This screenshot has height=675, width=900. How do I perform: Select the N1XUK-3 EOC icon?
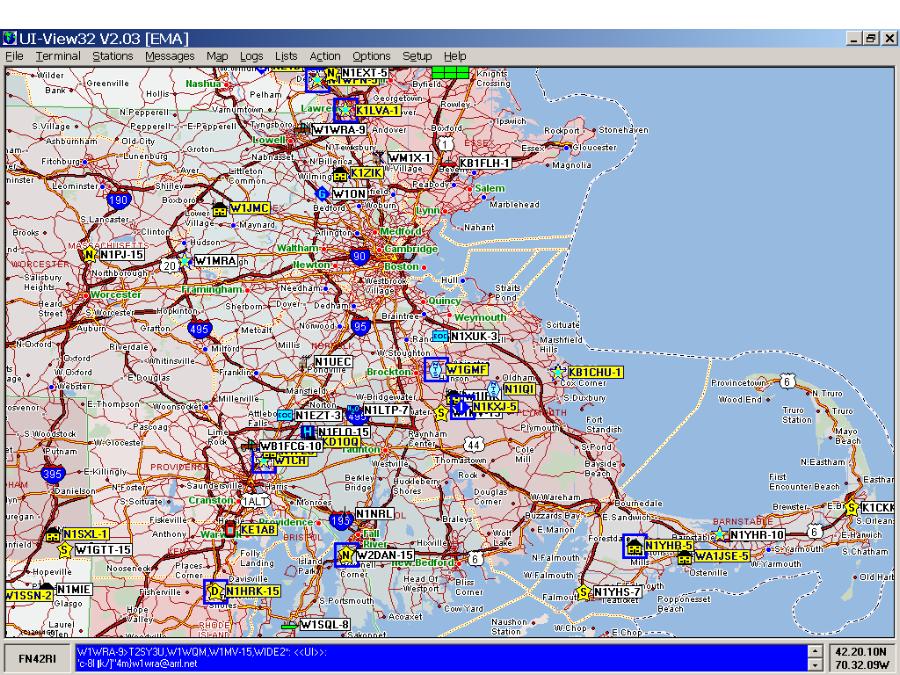(440, 337)
